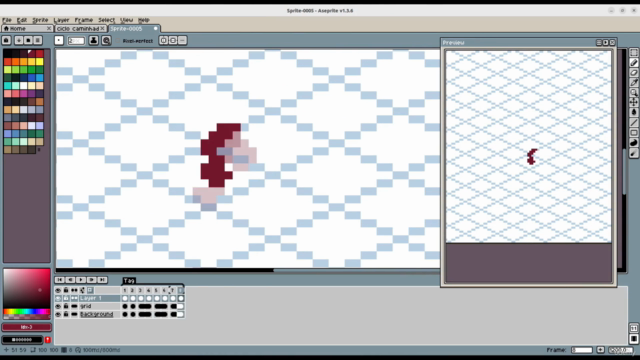Select the Blur tool

[x=633, y=153]
